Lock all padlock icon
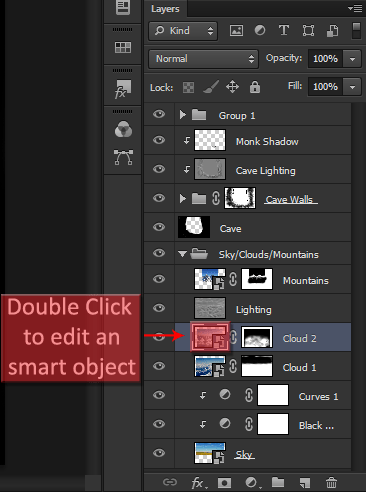The image size is (366, 492). click(255, 87)
